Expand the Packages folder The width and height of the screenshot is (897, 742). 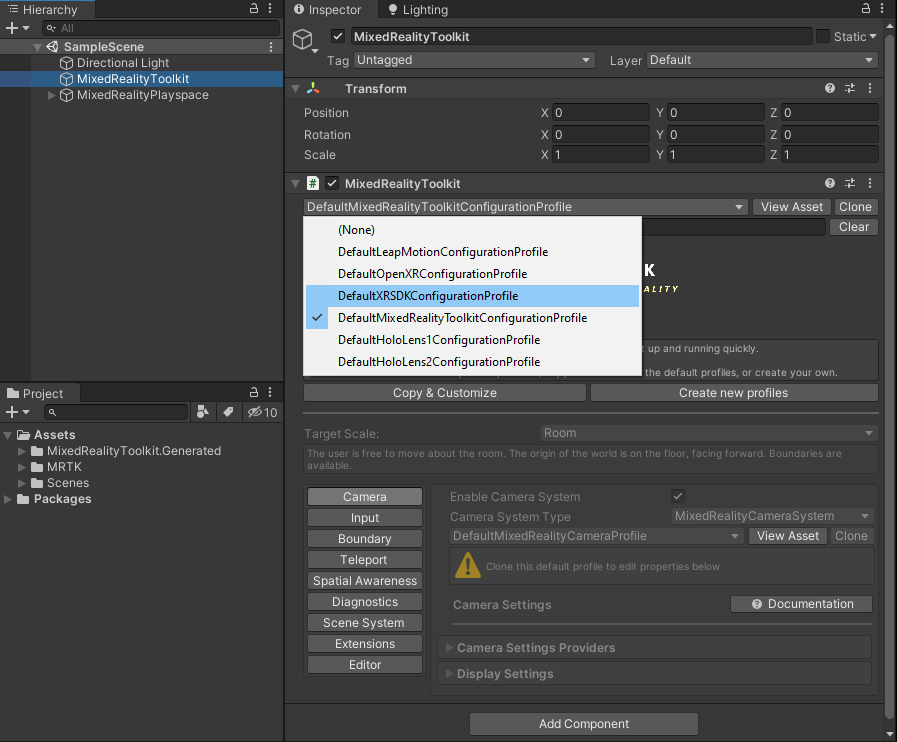[8, 499]
